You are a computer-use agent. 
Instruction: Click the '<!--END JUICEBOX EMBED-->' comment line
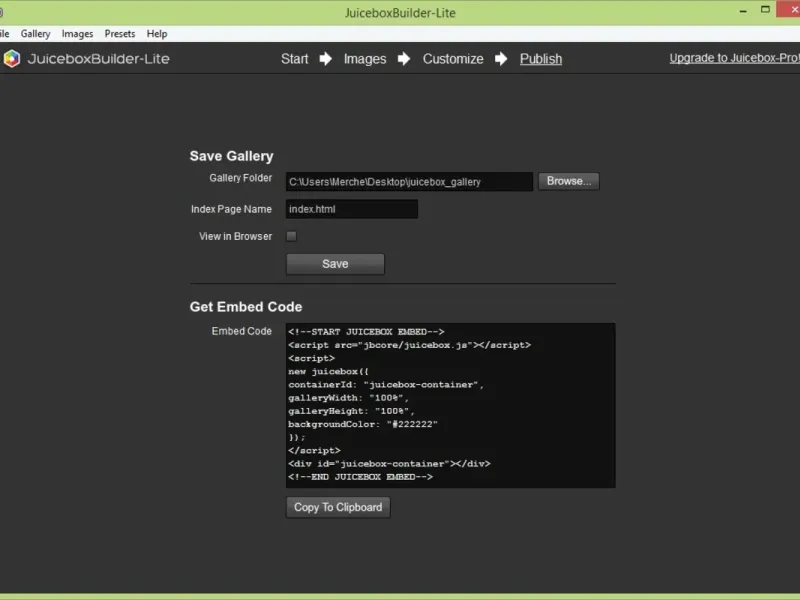360,477
